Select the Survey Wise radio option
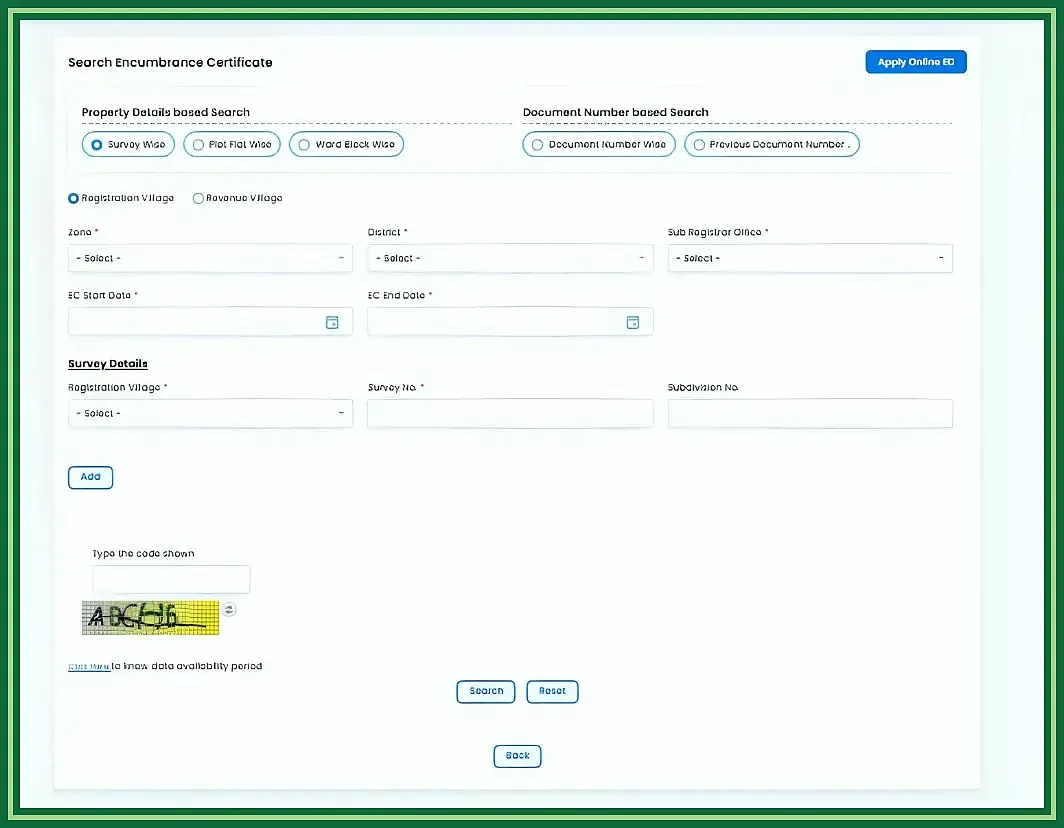Image resolution: width=1064 pixels, height=828 pixels. [128, 144]
